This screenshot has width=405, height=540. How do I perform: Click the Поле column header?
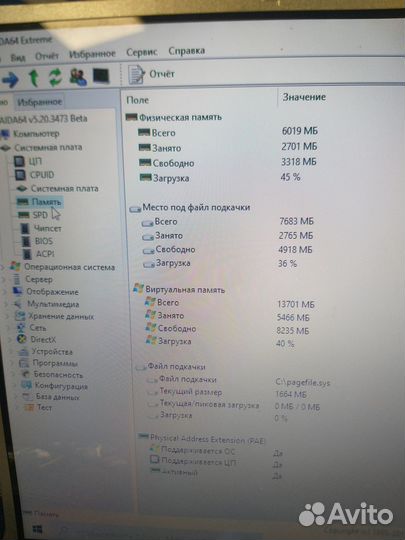click(138, 100)
